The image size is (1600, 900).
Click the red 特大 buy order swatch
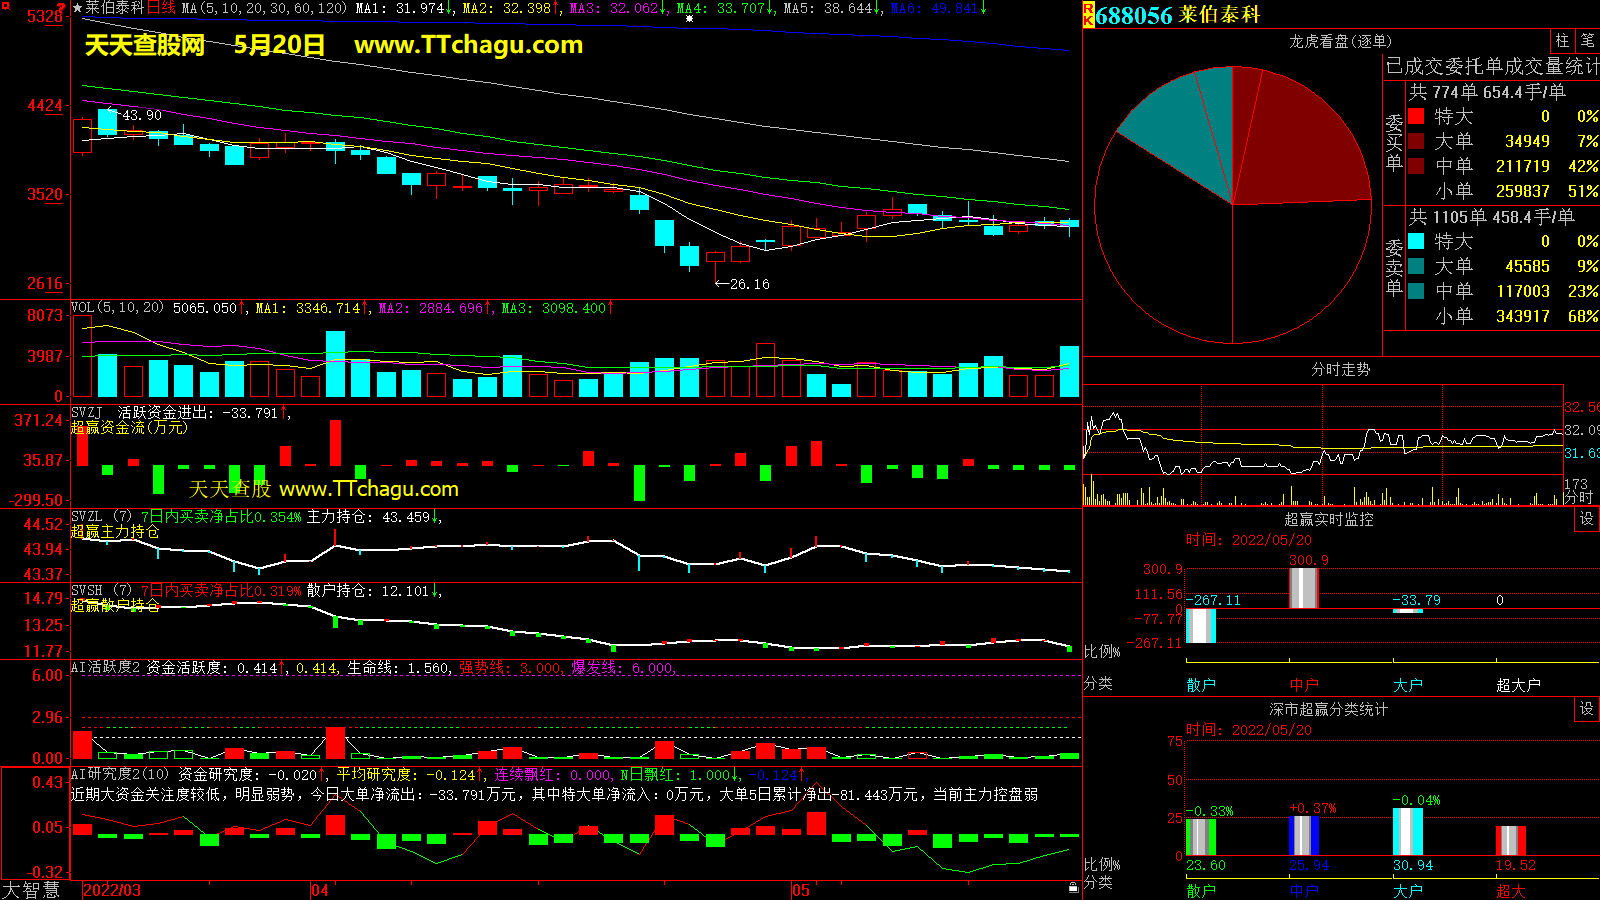click(1416, 116)
